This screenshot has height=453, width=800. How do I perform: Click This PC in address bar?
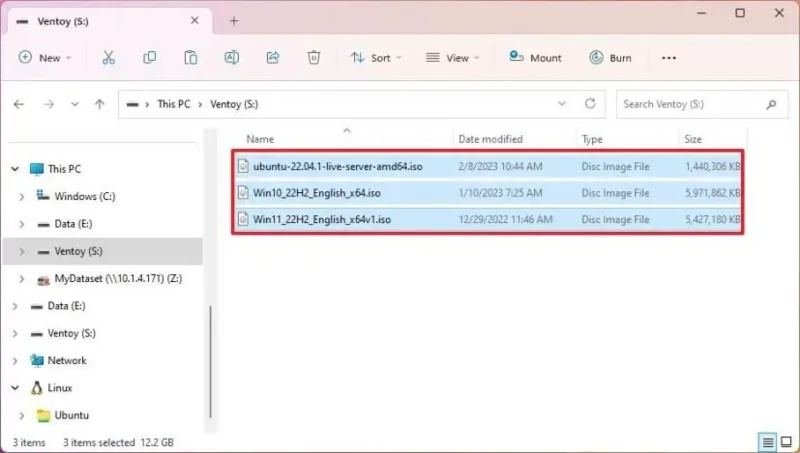pyautogui.click(x=173, y=104)
